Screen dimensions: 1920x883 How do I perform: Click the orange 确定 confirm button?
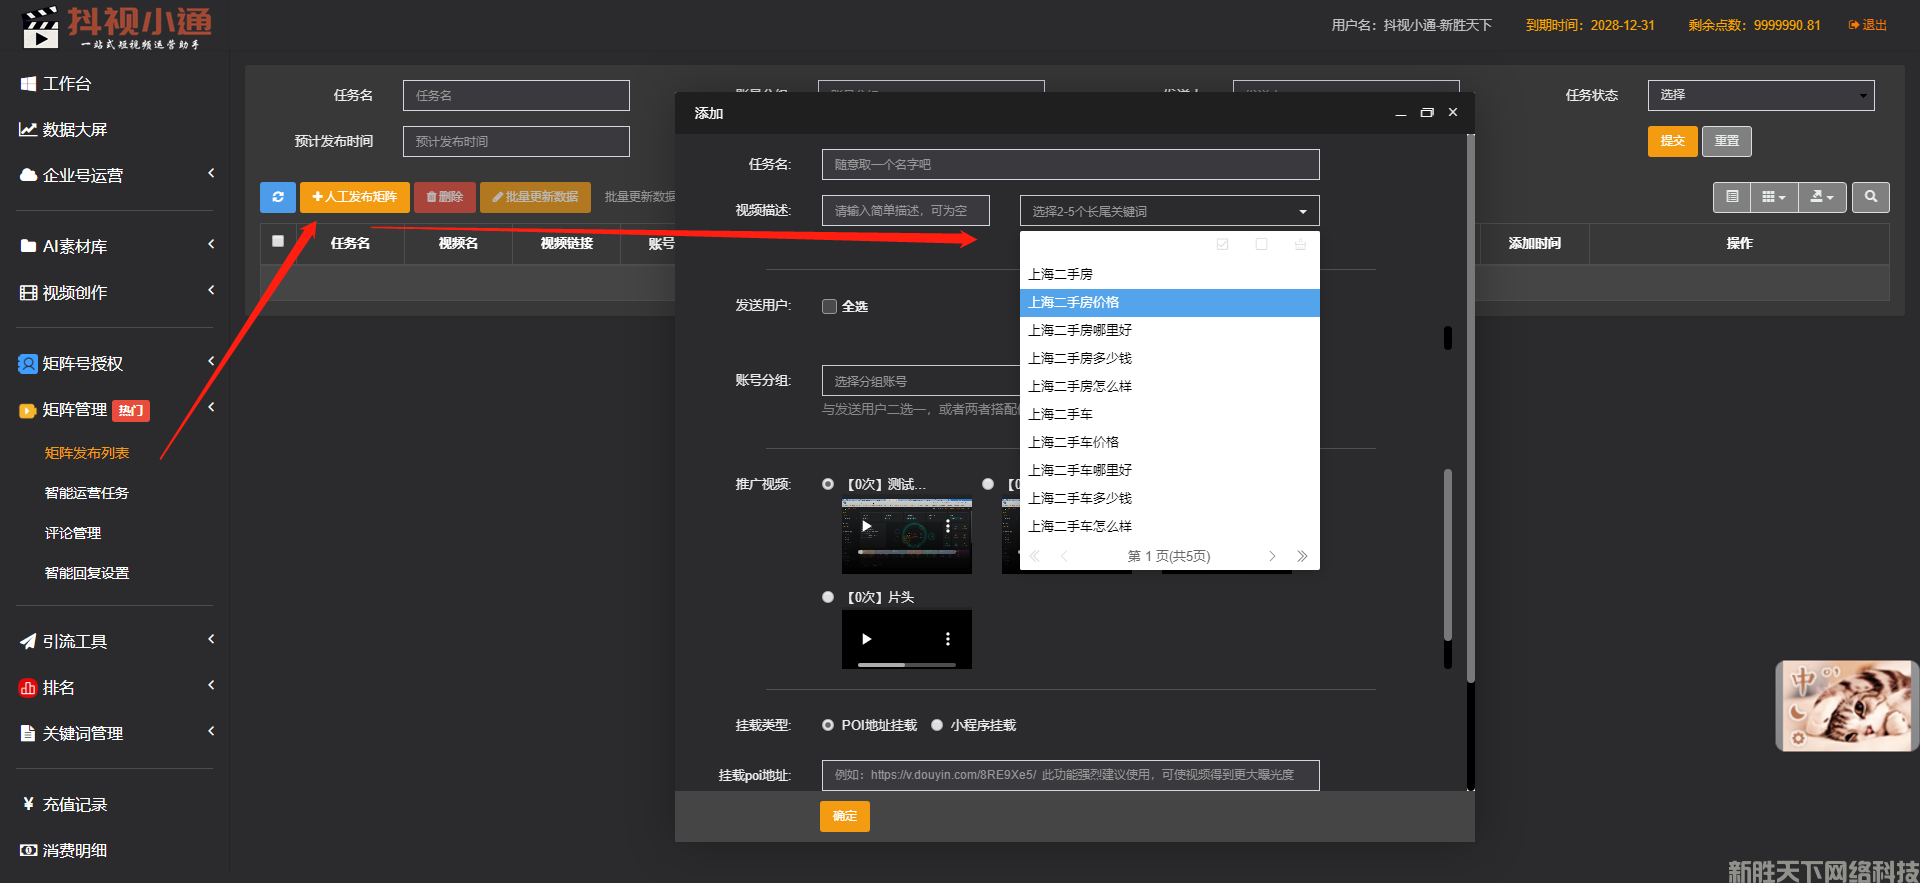click(x=844, y=816)
